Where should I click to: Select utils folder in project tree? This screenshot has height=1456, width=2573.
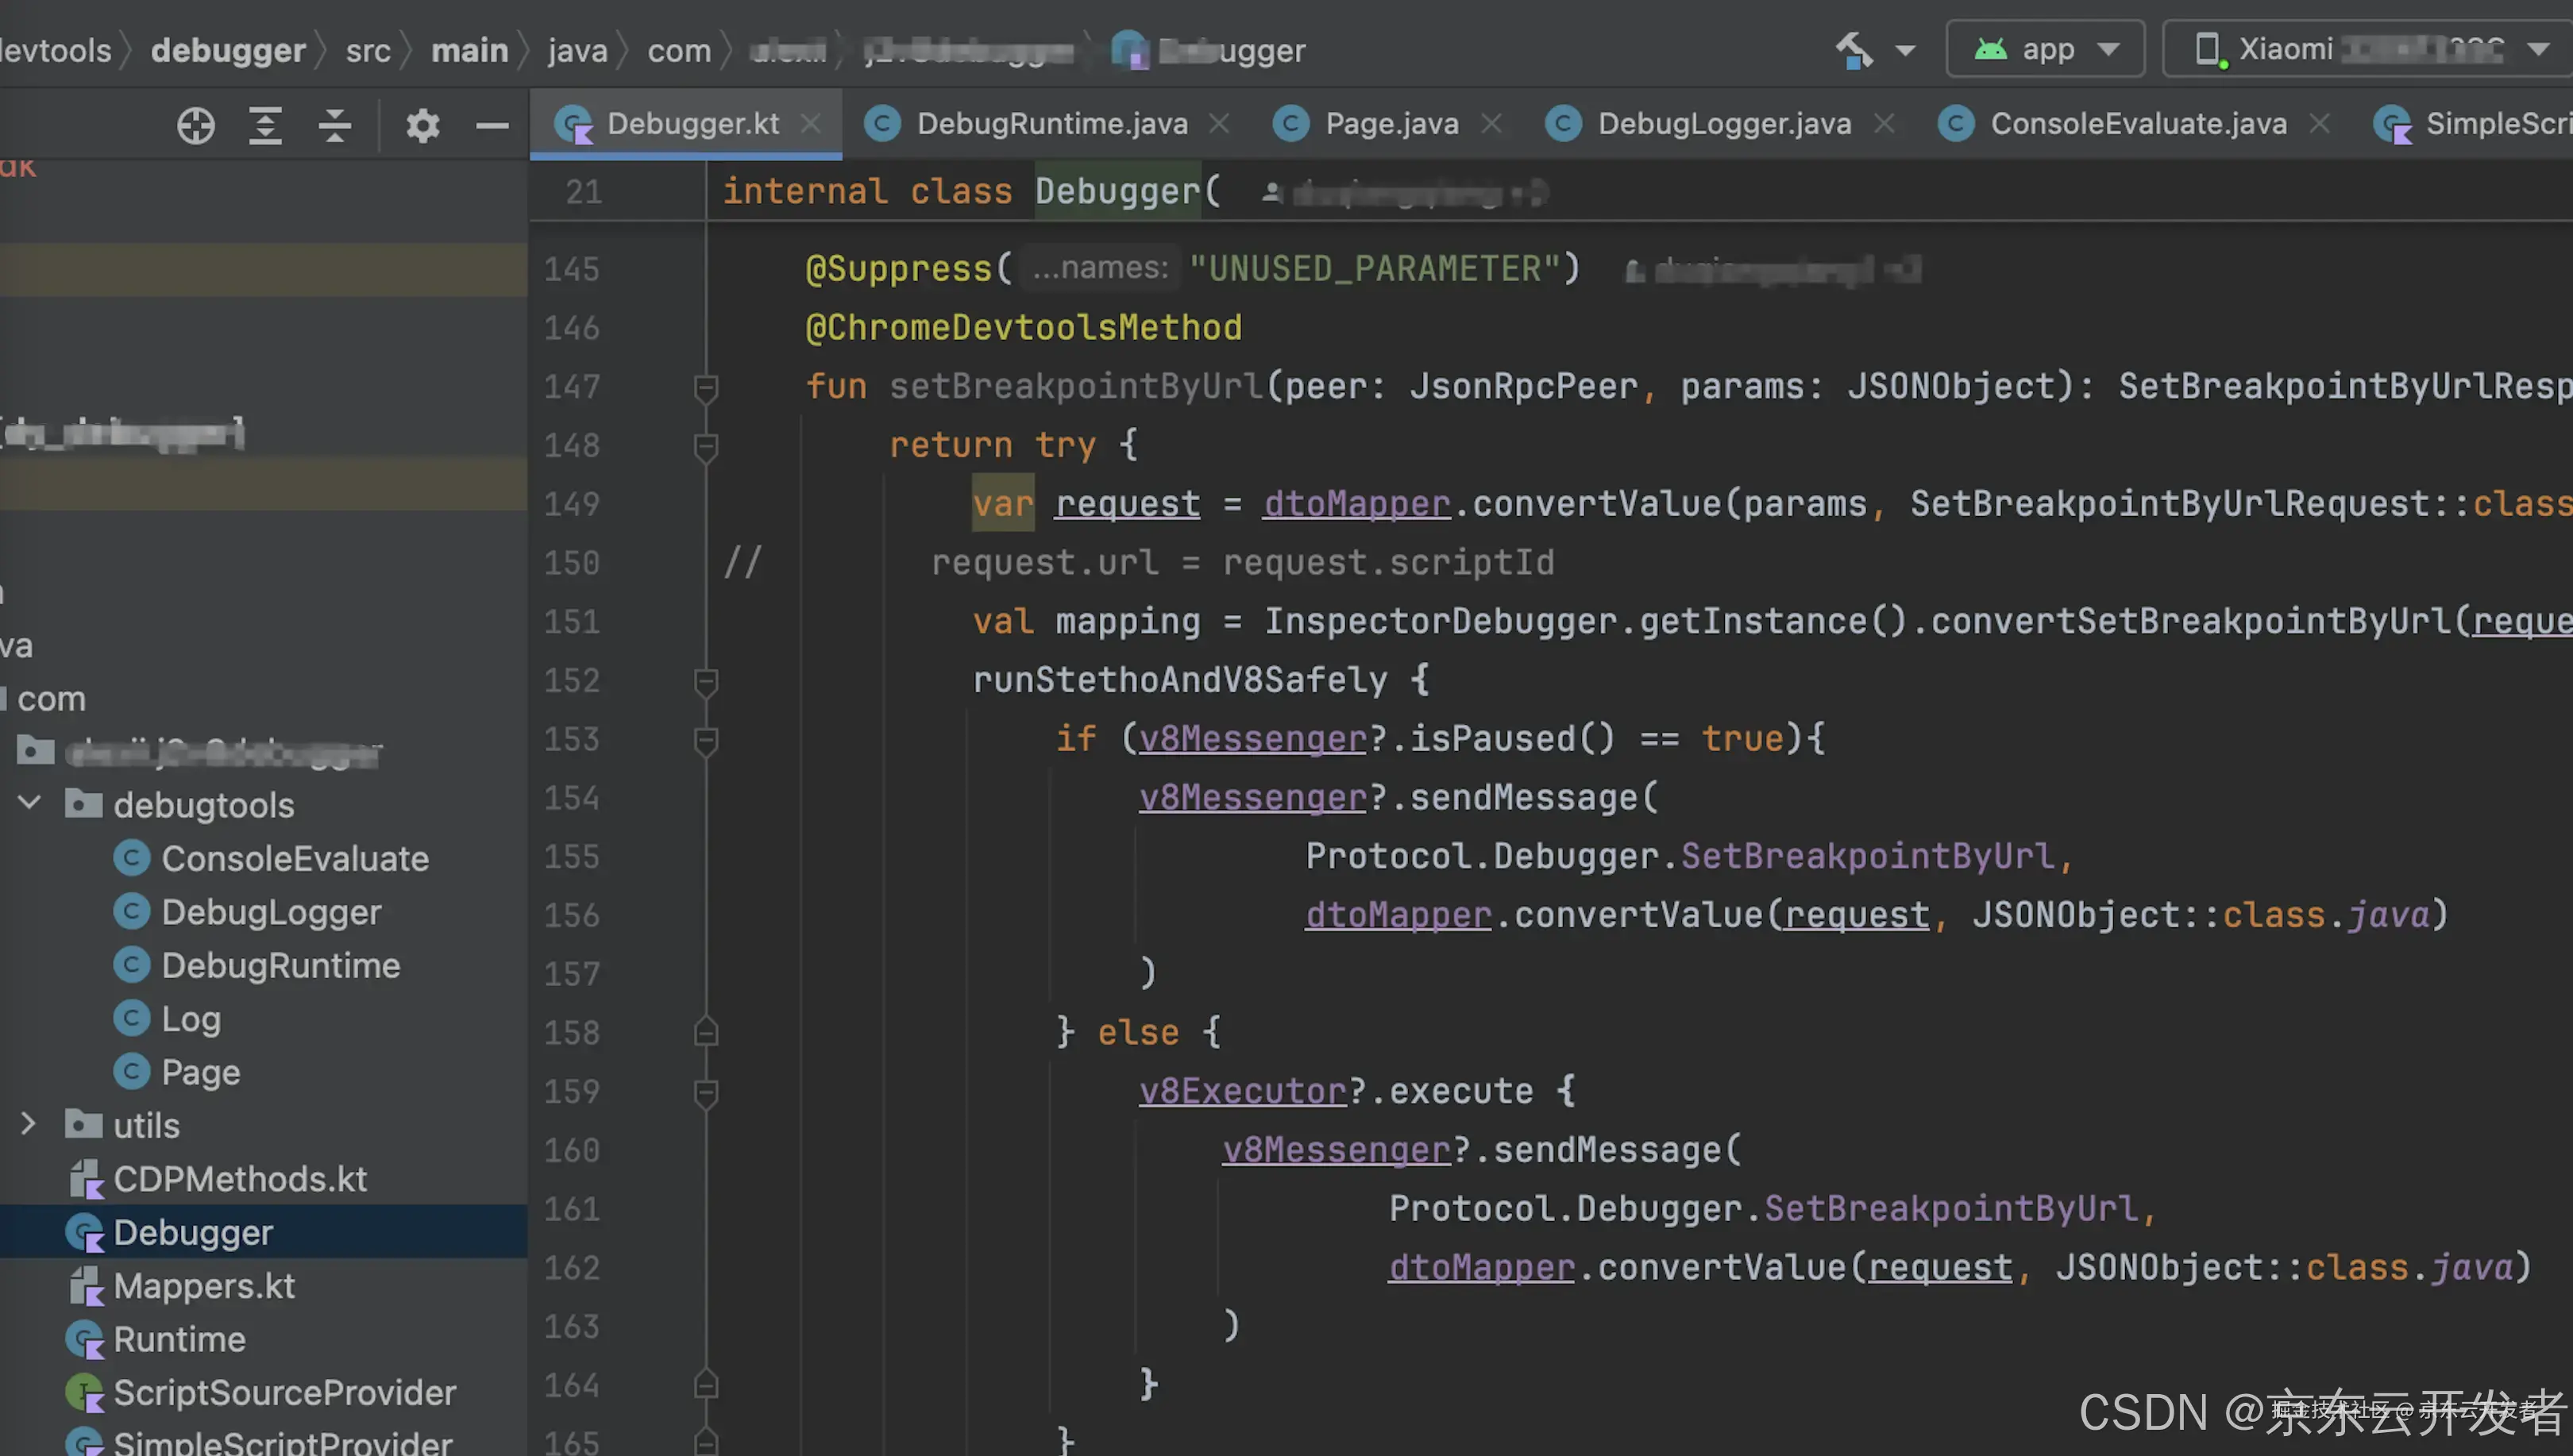146,1125
